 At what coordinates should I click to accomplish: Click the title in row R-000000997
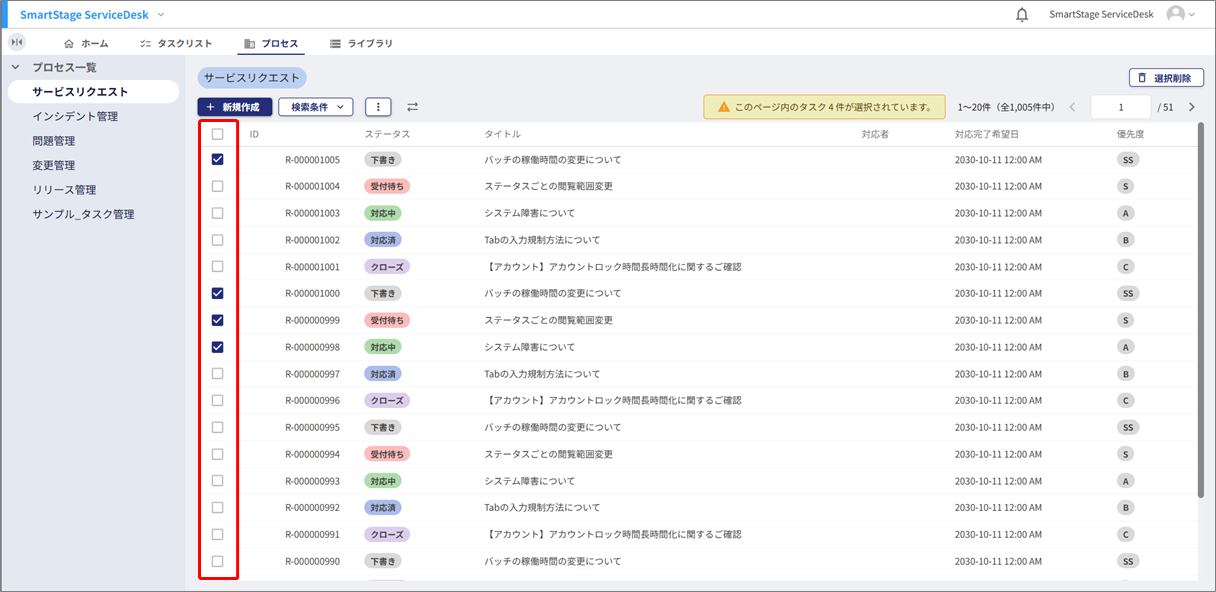[x=543, y=374]
